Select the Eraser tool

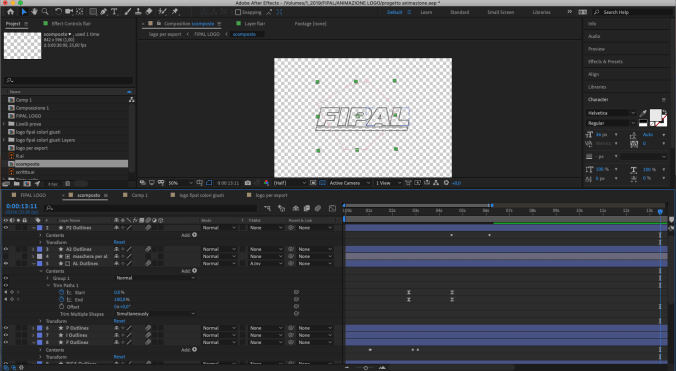(149, 12)
